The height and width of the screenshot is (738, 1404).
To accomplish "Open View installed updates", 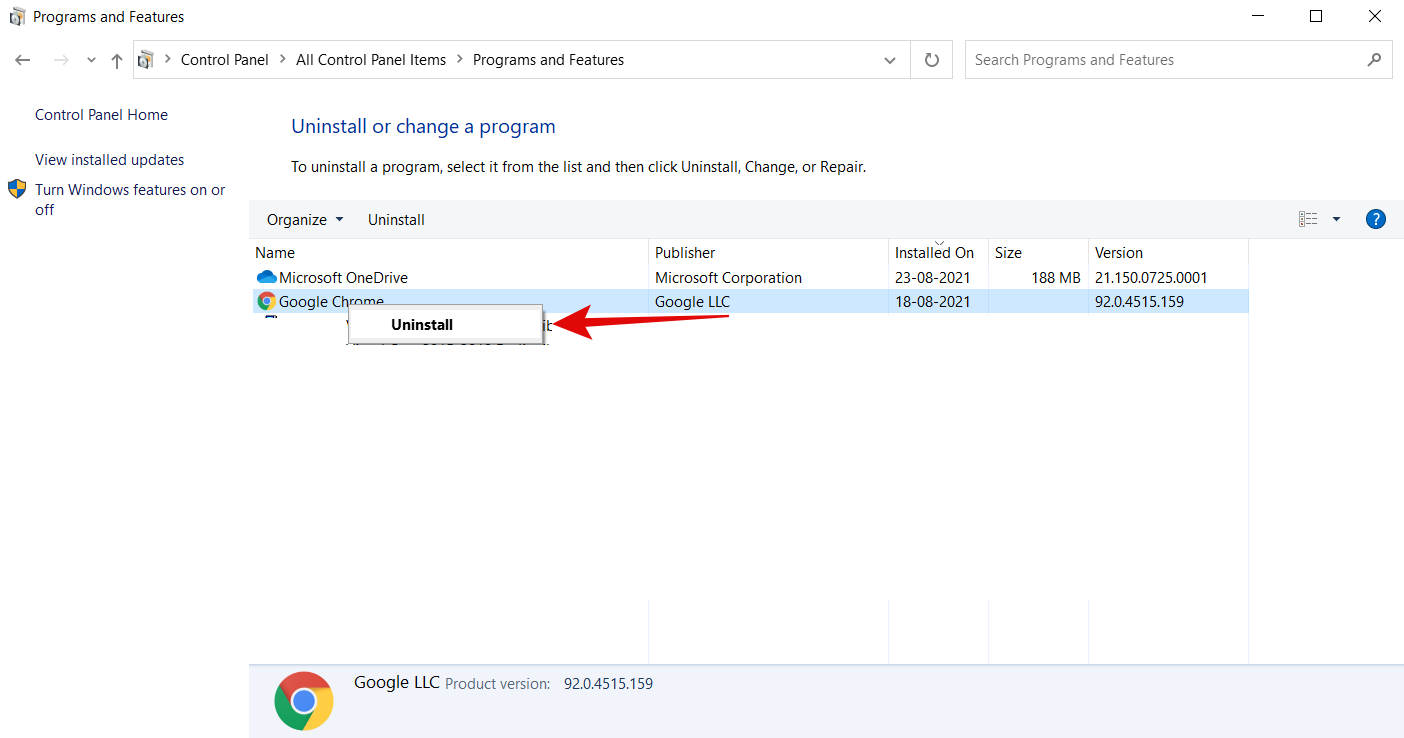I will pyautogui.click(x=110, y=160).
